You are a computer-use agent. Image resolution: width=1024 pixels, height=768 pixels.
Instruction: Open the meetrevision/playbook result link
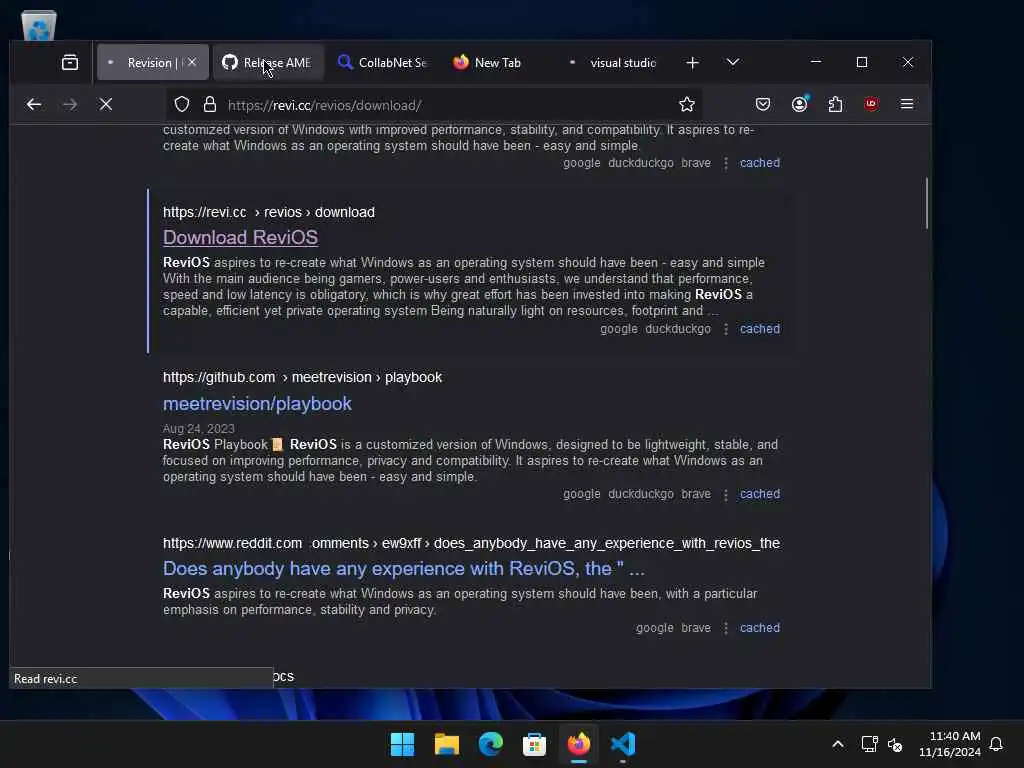coord(257,404)
